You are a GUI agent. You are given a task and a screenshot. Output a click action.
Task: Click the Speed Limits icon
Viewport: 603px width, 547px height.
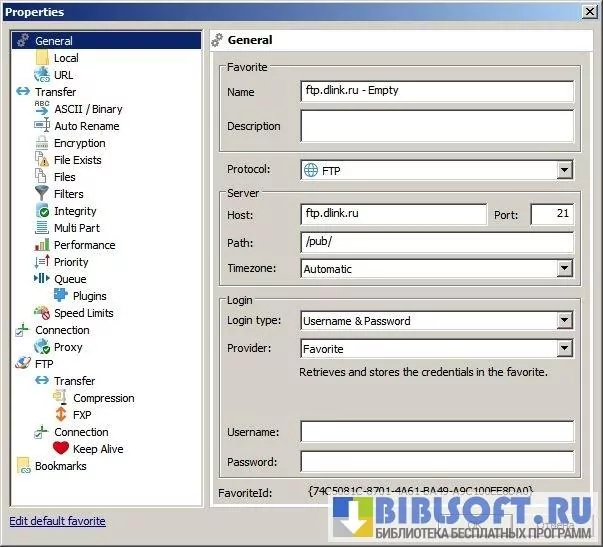pos(42,313)
